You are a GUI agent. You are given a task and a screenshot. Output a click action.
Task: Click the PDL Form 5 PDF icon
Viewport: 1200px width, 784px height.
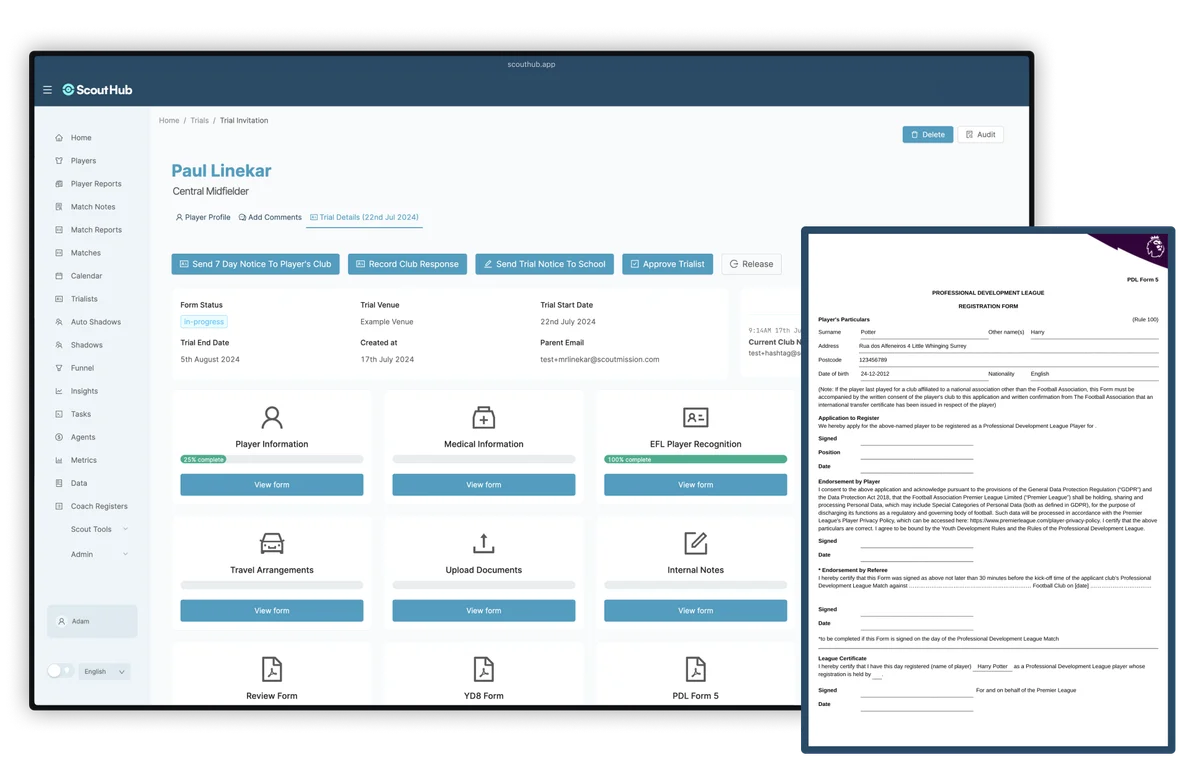(696, 669)
